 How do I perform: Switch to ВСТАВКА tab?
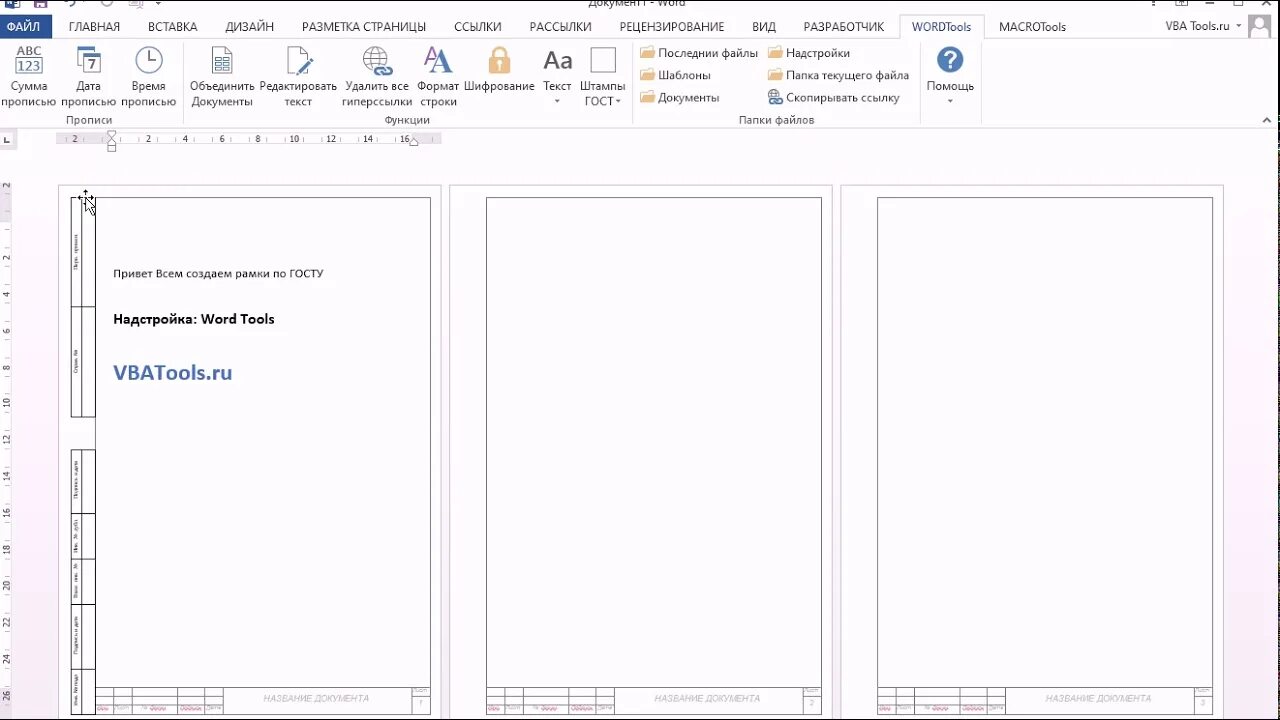(x=172, y=27)
